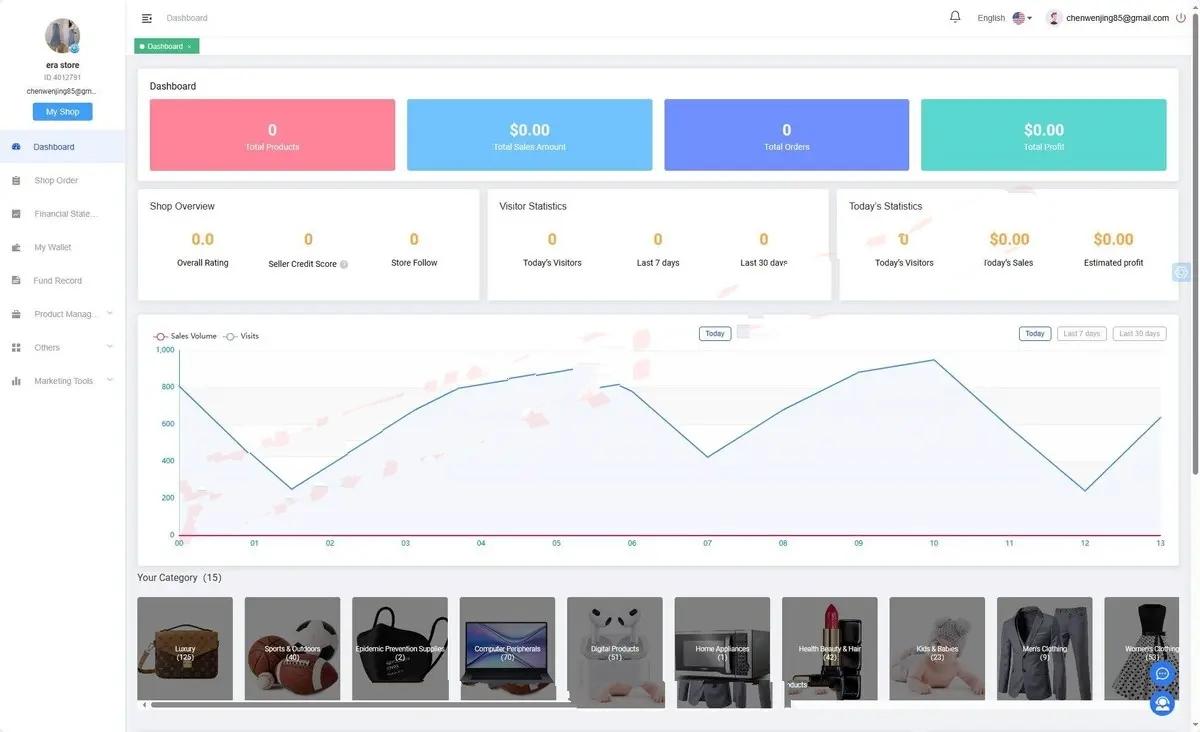Toggle the sidebar collapse hamburger icon

(x=147, y=18)
